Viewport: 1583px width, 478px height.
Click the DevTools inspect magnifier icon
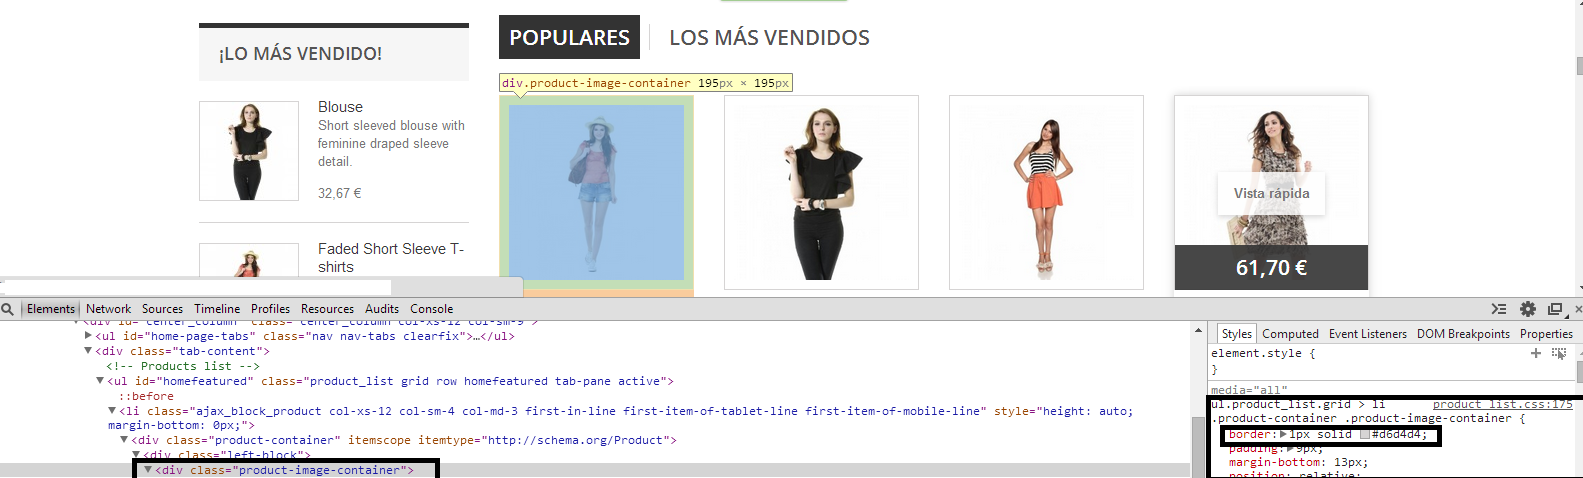(x=8, y=309)
